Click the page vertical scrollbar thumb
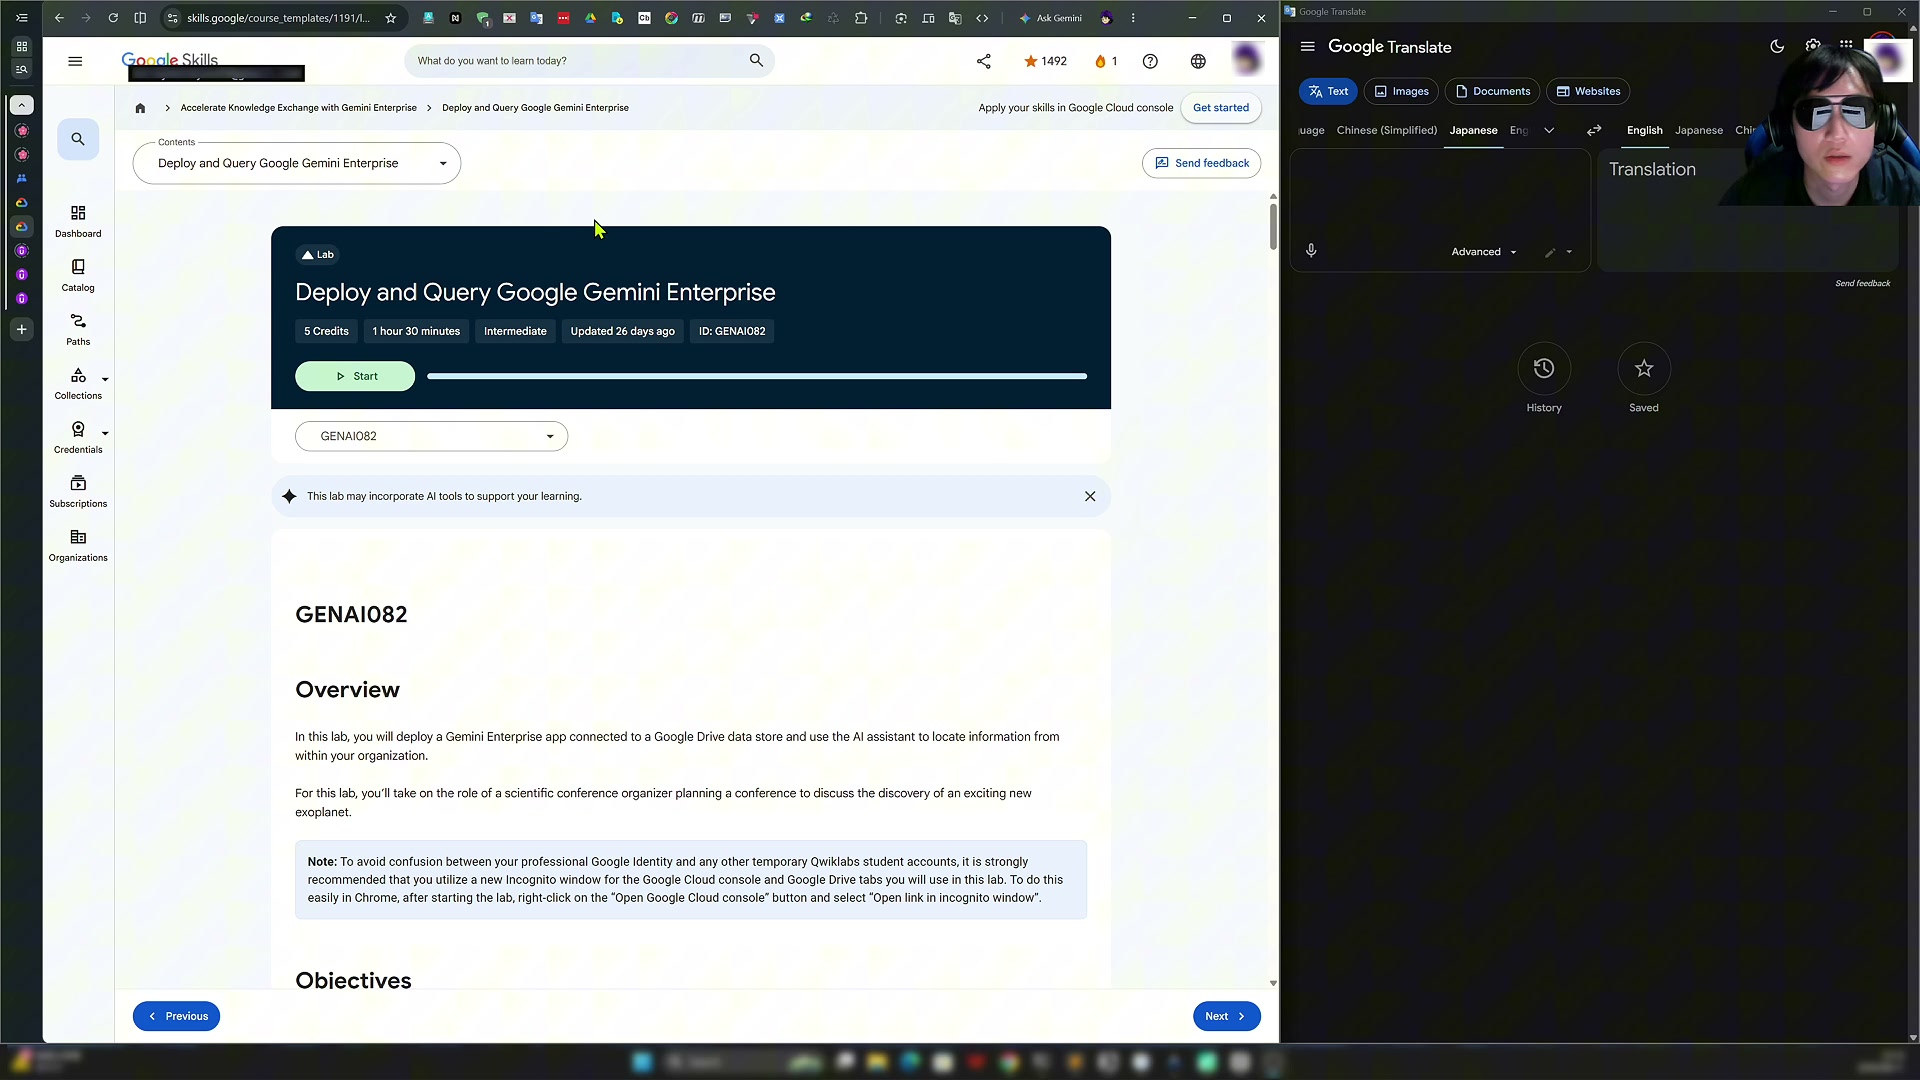 tap(1273, 226)
